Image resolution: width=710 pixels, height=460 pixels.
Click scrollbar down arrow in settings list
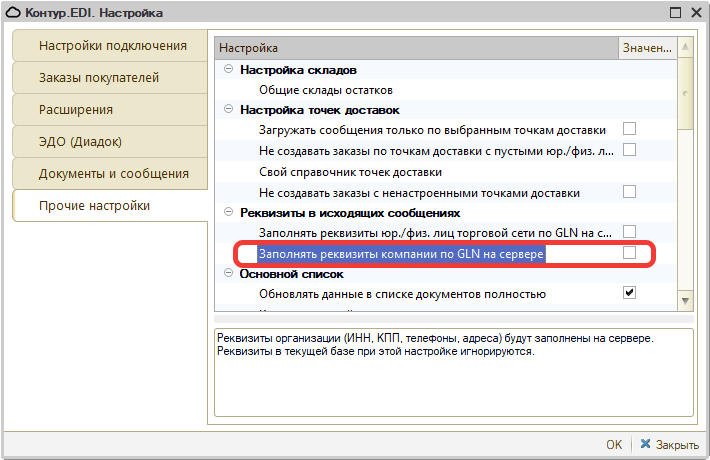click(x=685, y=301)
